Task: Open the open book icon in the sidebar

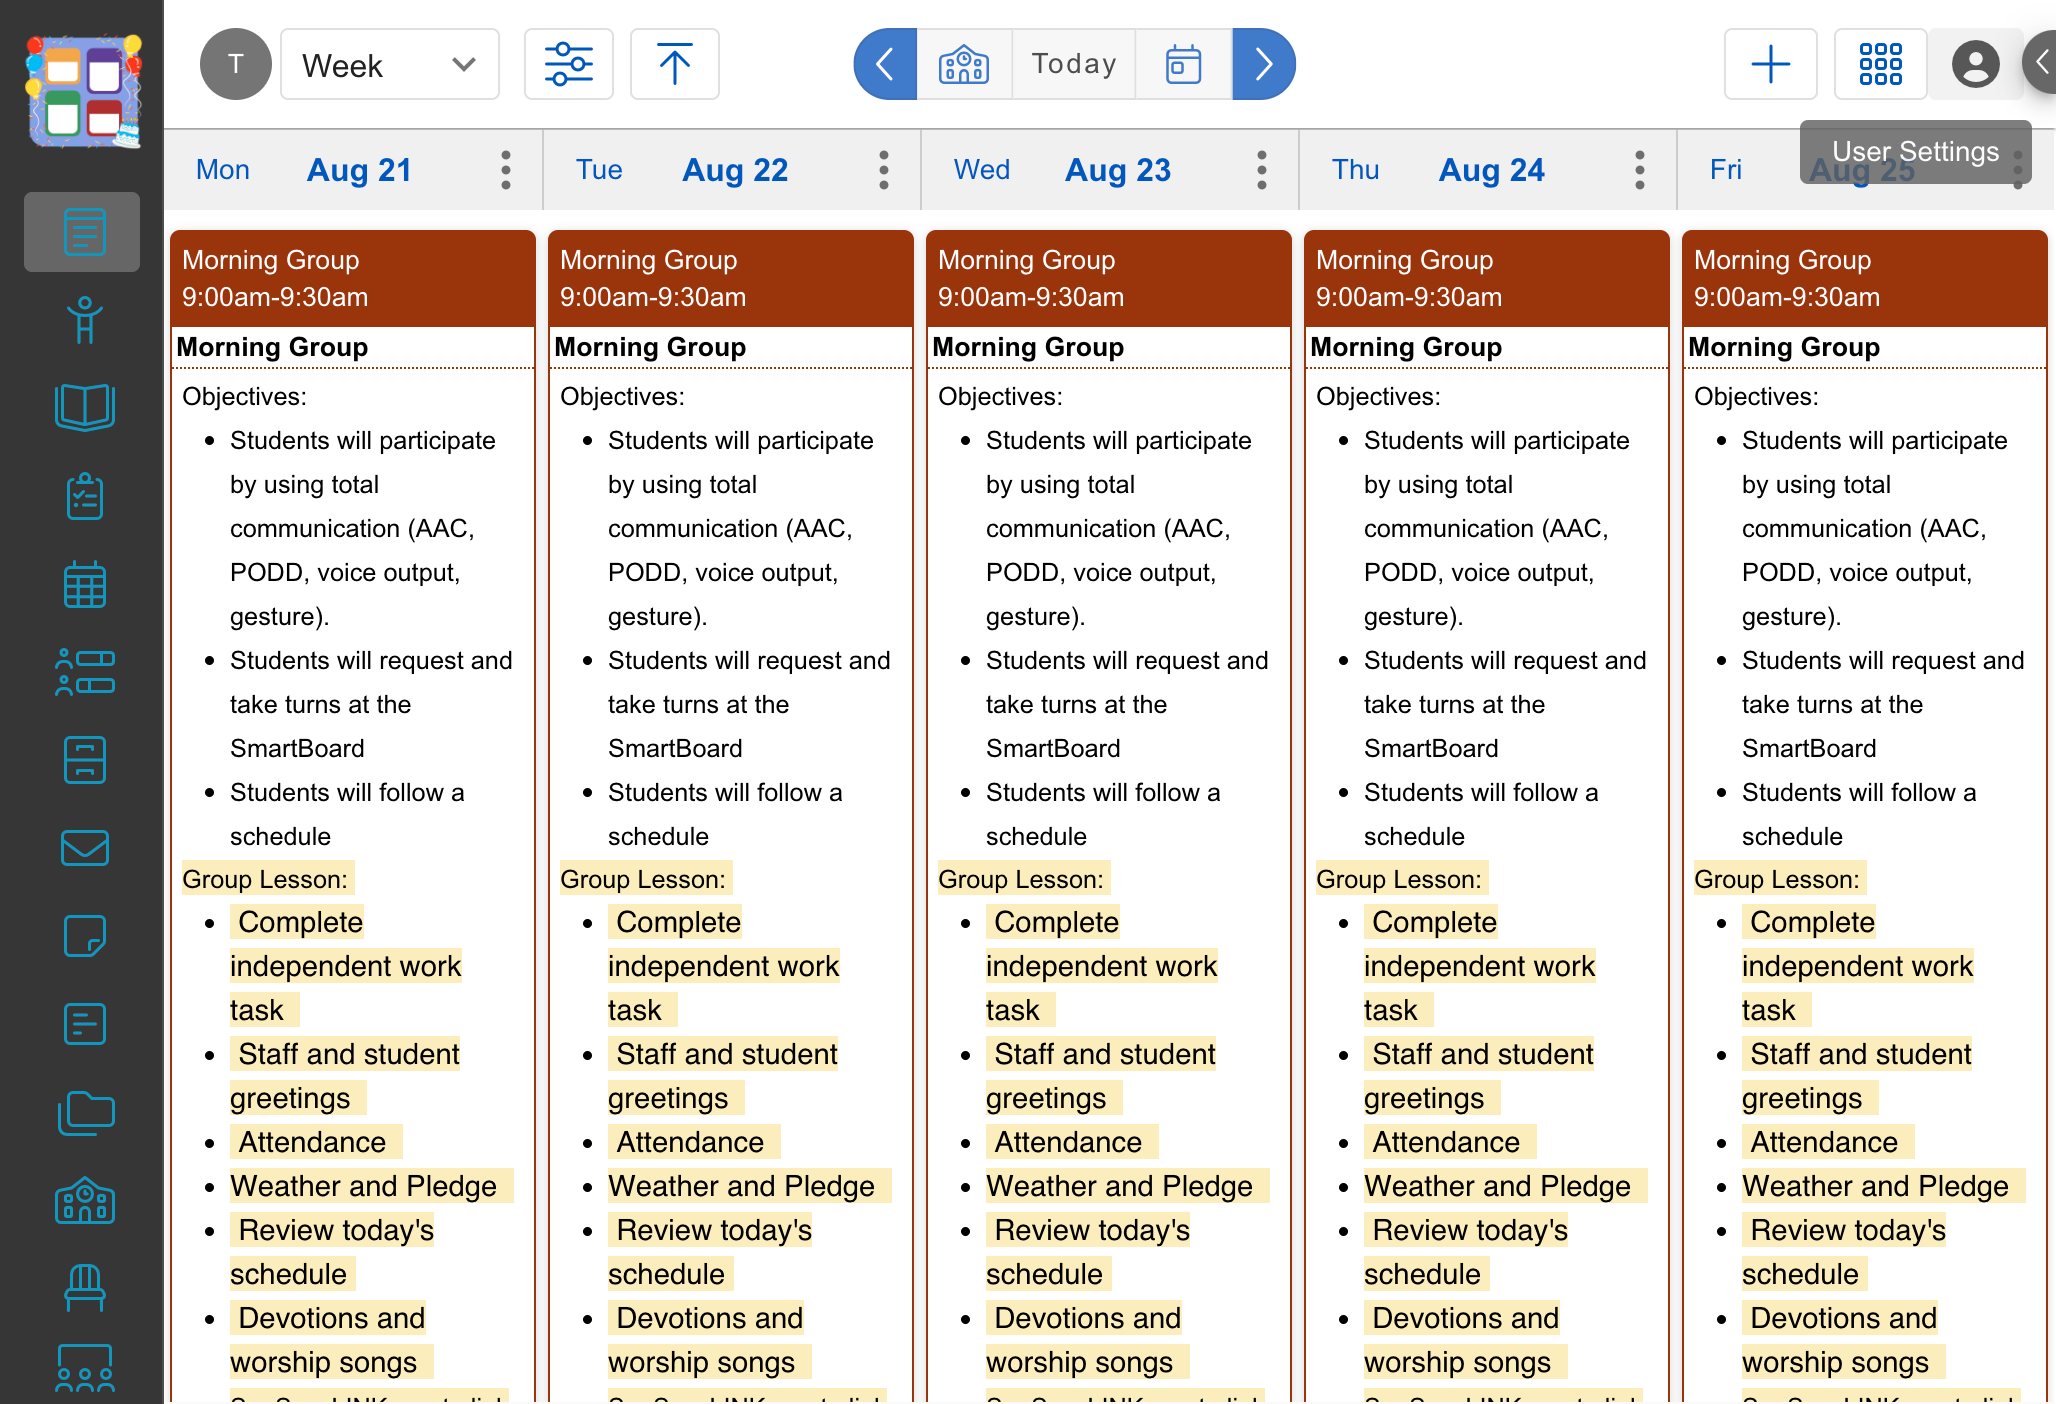Action: tap(84, 408)
